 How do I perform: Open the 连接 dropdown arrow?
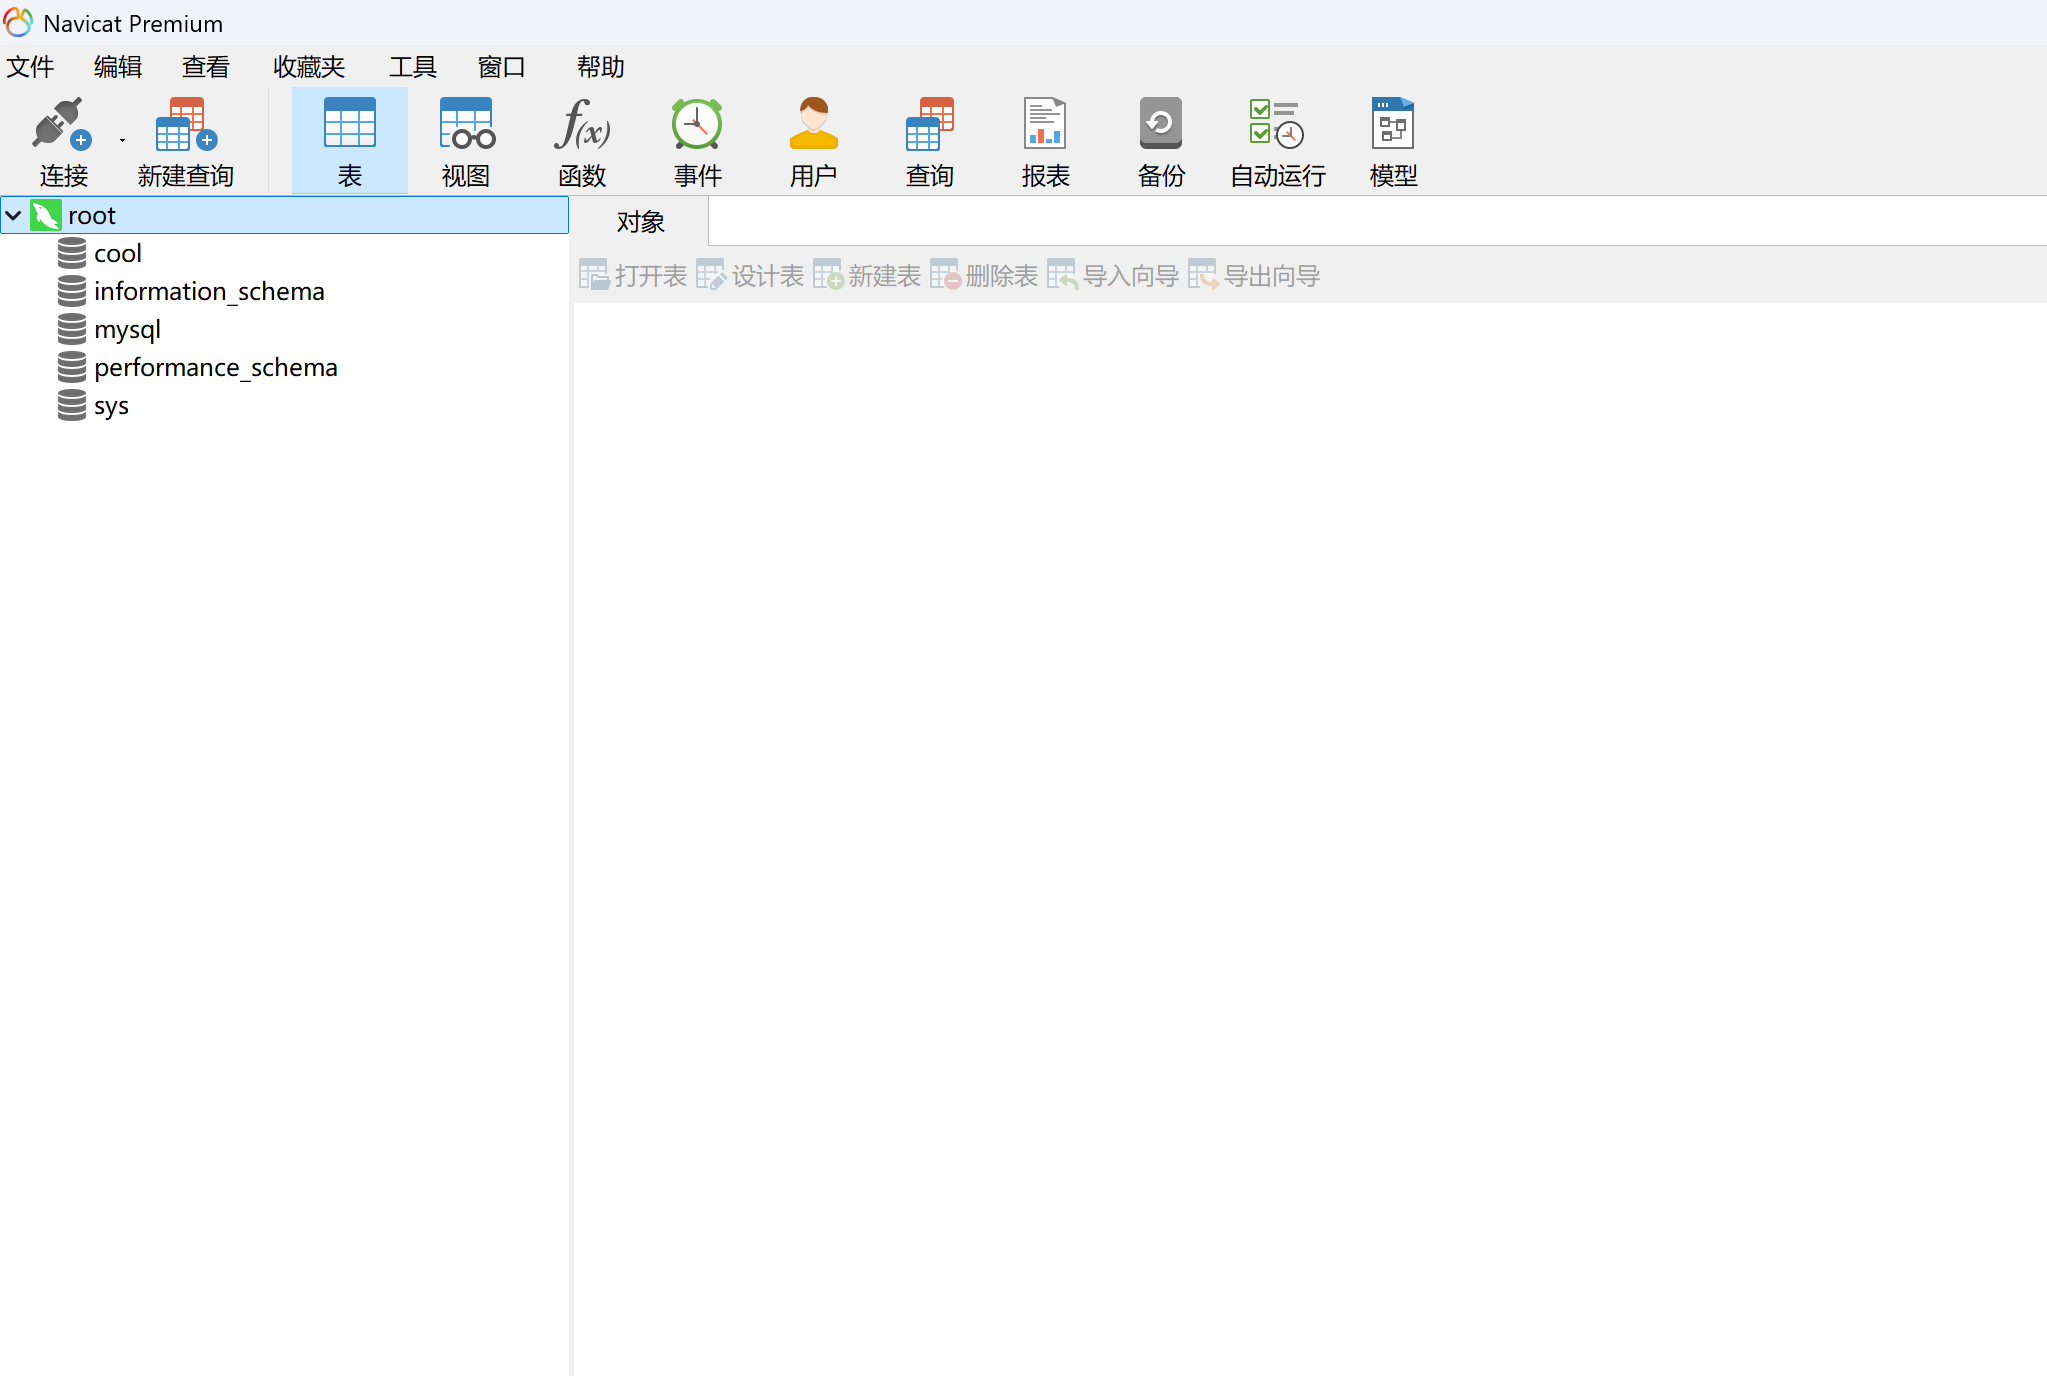coord(122,141)
